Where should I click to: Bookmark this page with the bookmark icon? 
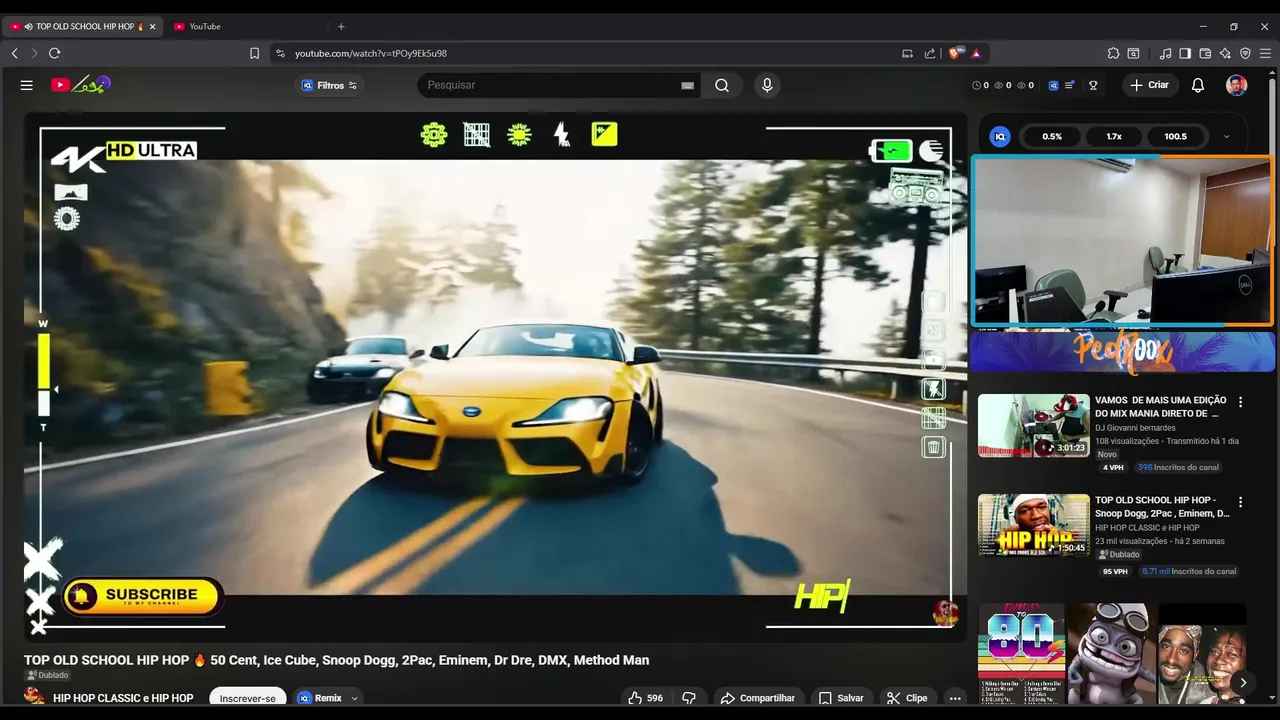click(x=254, y=53)
